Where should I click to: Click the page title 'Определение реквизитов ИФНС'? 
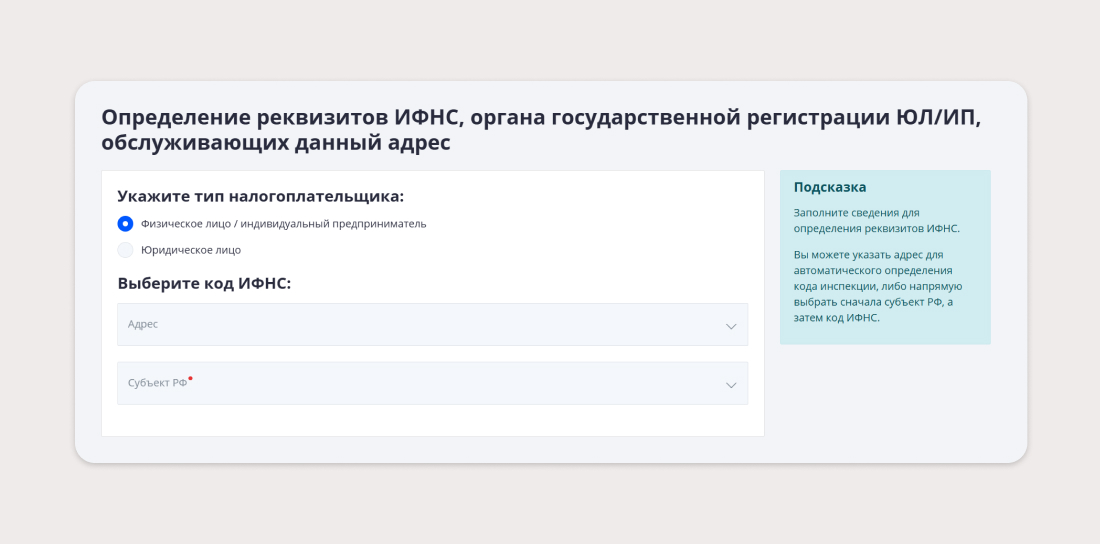click(x=283, y=117)
